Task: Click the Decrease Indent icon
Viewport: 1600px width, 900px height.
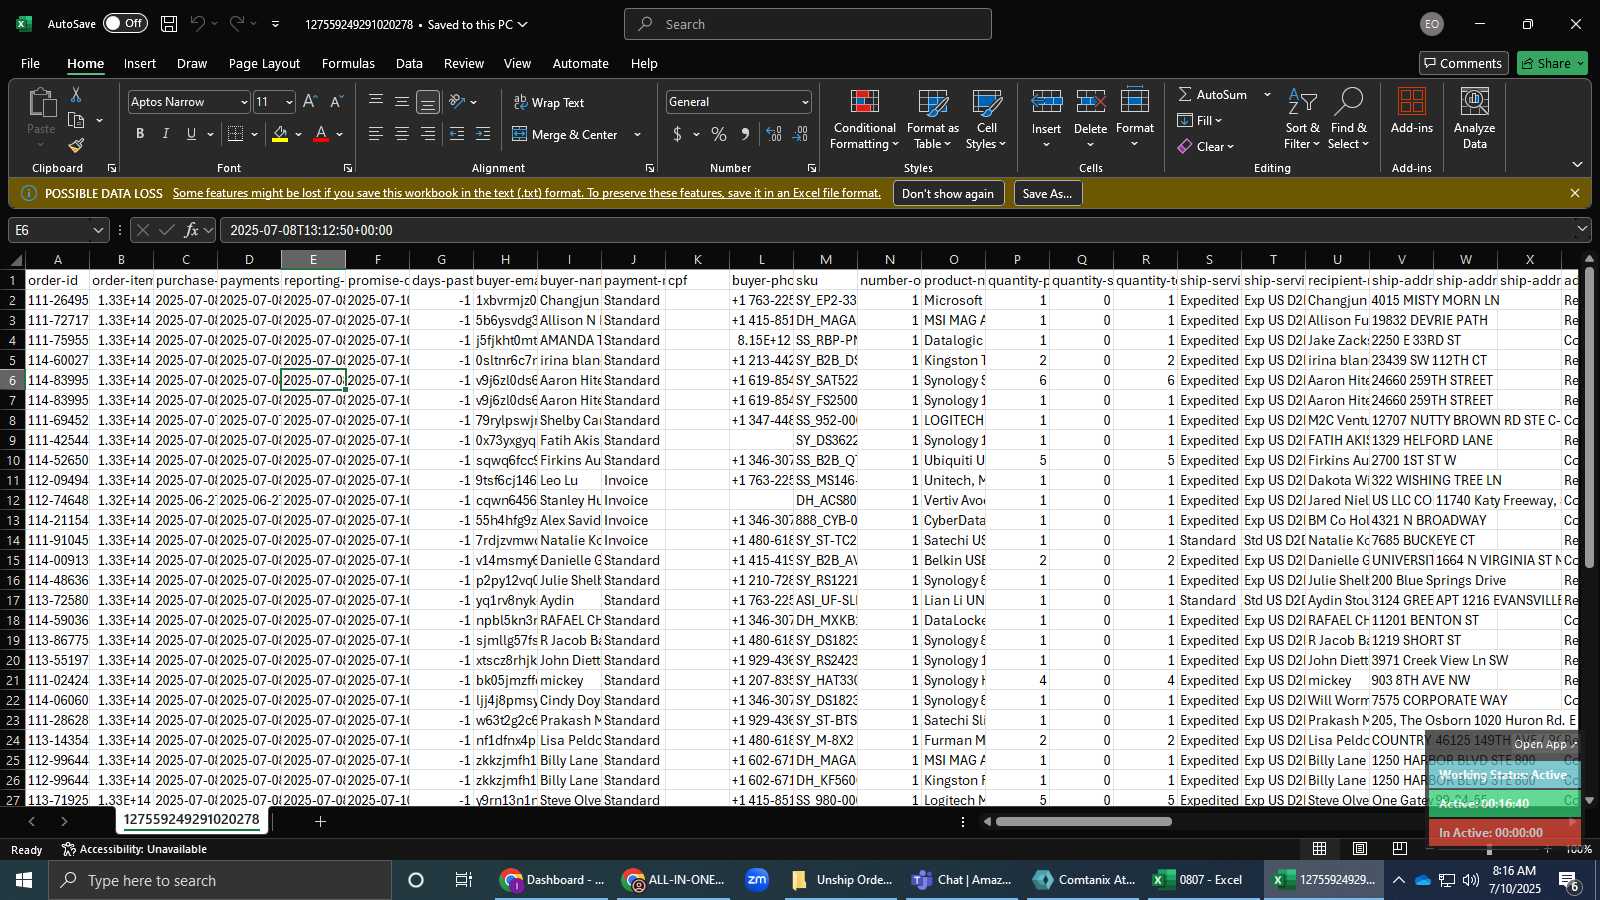Action: pyautogui.click(x=457, y=134)
